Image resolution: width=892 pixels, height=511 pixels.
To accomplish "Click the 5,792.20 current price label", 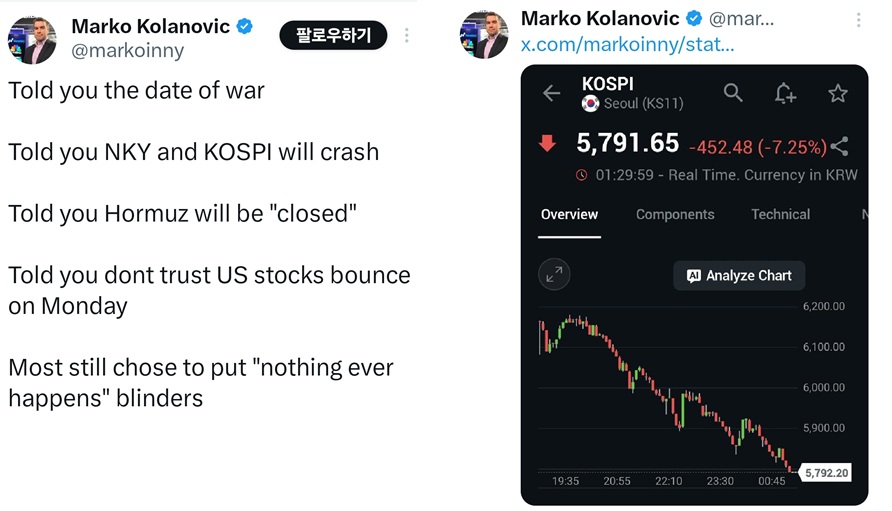I will click(826, 472).
